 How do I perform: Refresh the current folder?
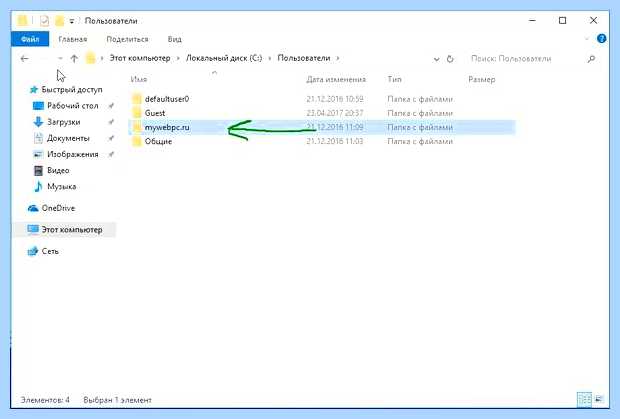pyautogui.click(x=450, y=59)
